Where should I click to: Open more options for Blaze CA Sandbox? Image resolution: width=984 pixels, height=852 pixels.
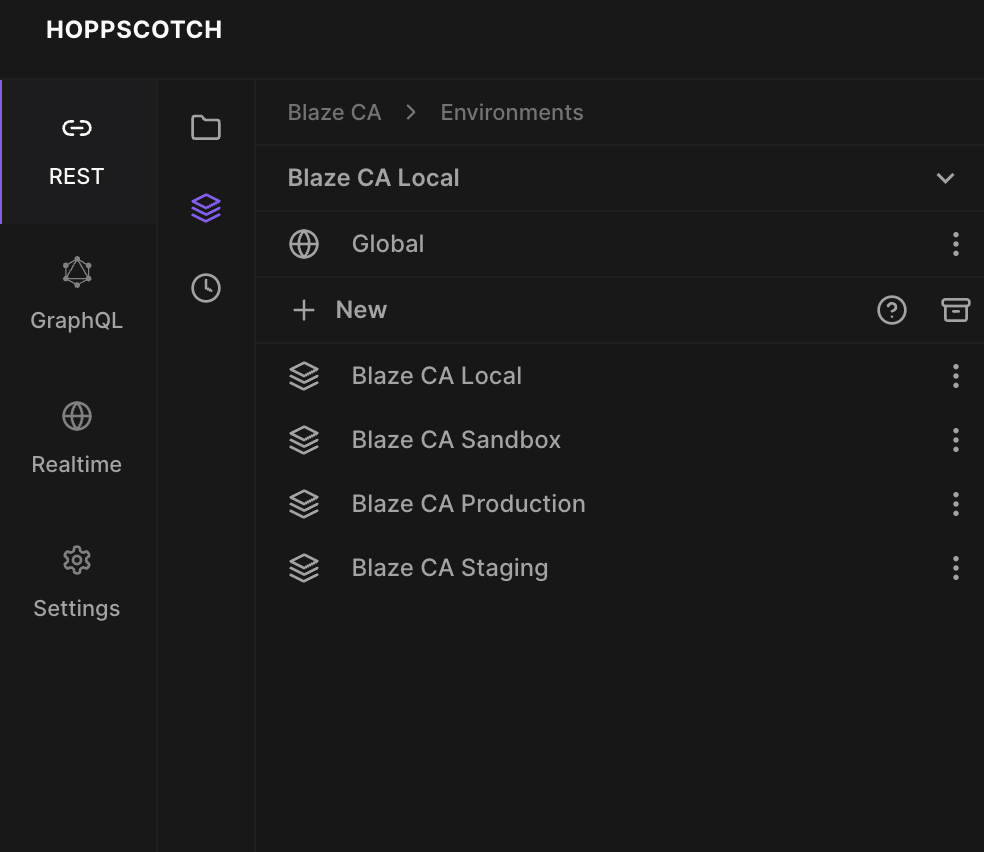pyautogui.click(x=955, y=440)
